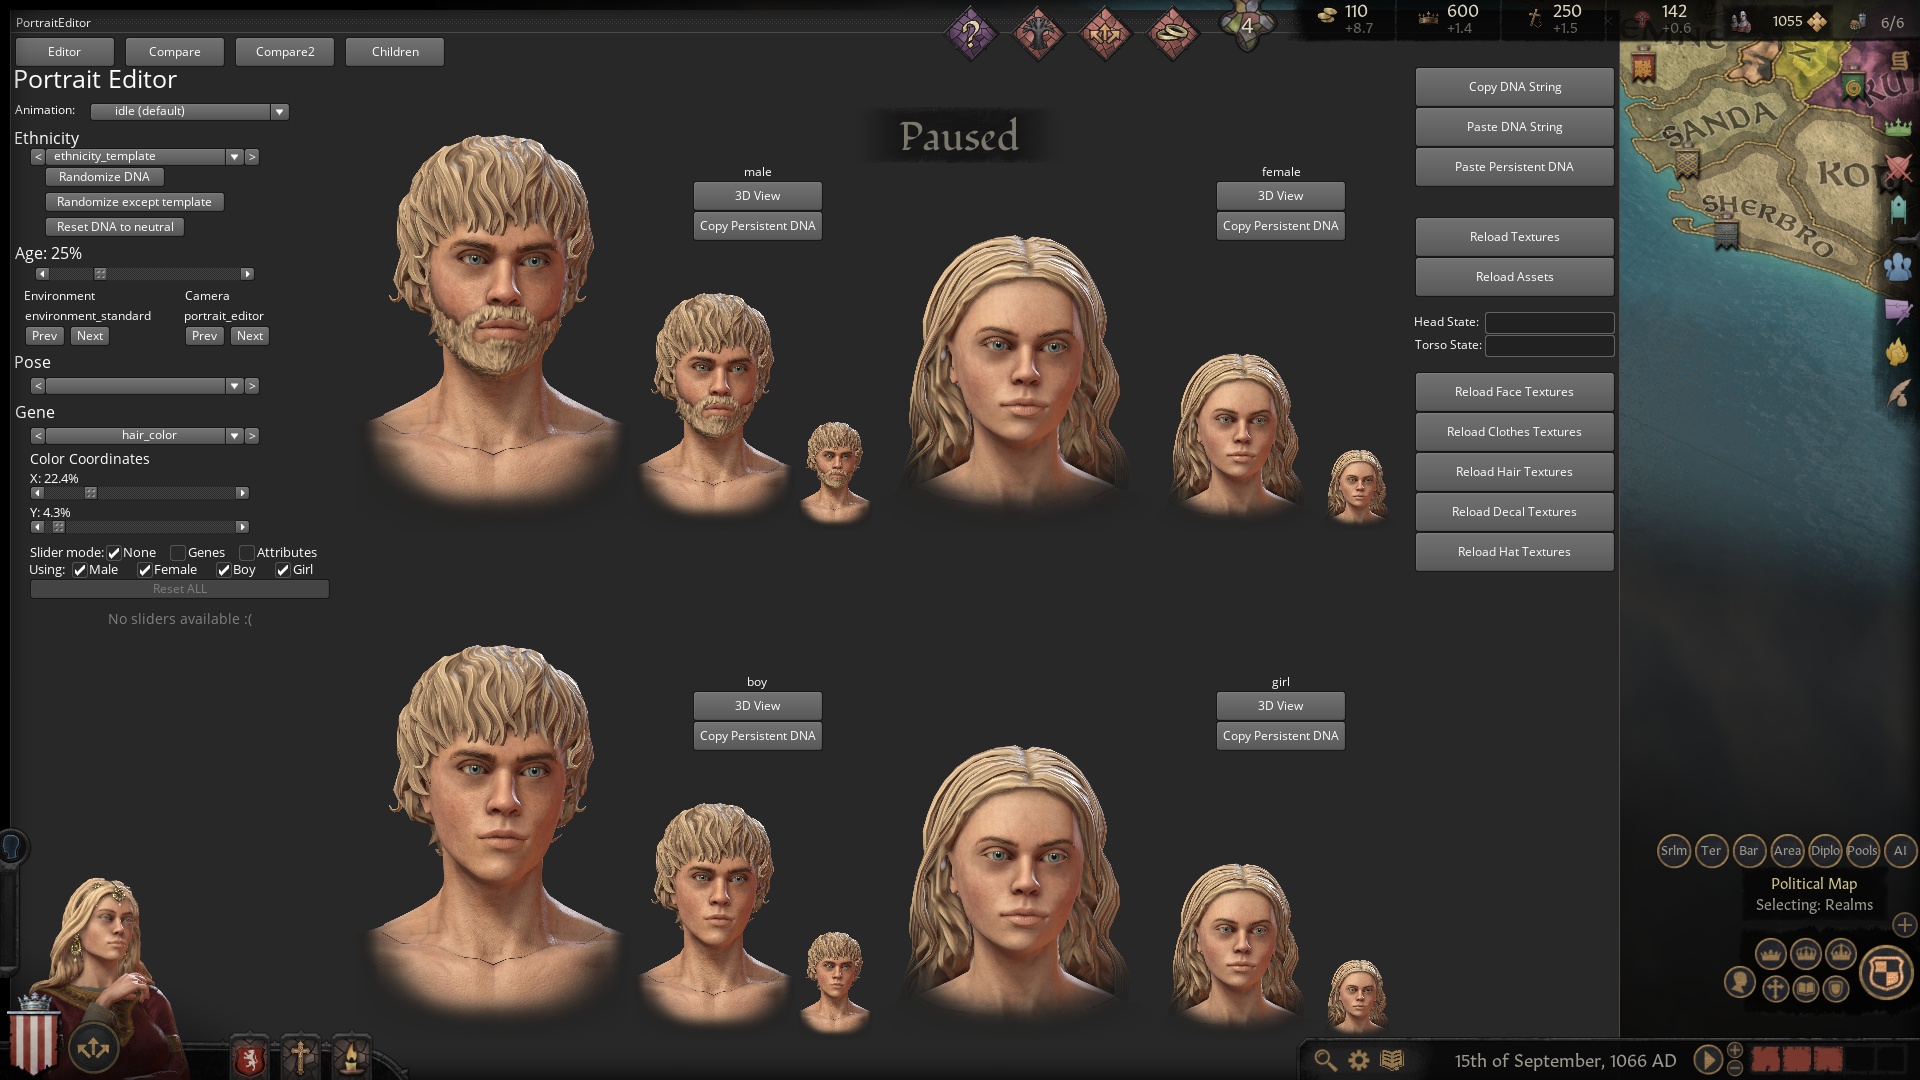Image resolution: width=1920 pixels, height=1080 pixels.
Task: Enable the Attributes slider mode checkbox
Action: 247,553
